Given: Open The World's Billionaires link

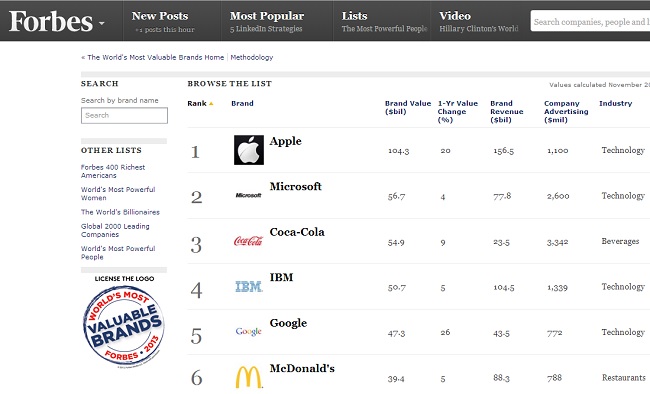Looking at the screenshot, I should click(x=120, y=212).
